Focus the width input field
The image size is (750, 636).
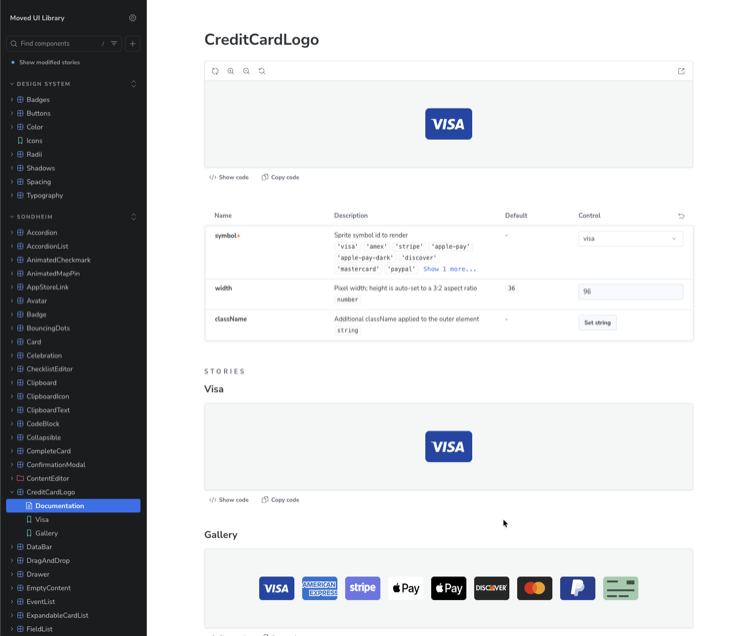[630, 292]
